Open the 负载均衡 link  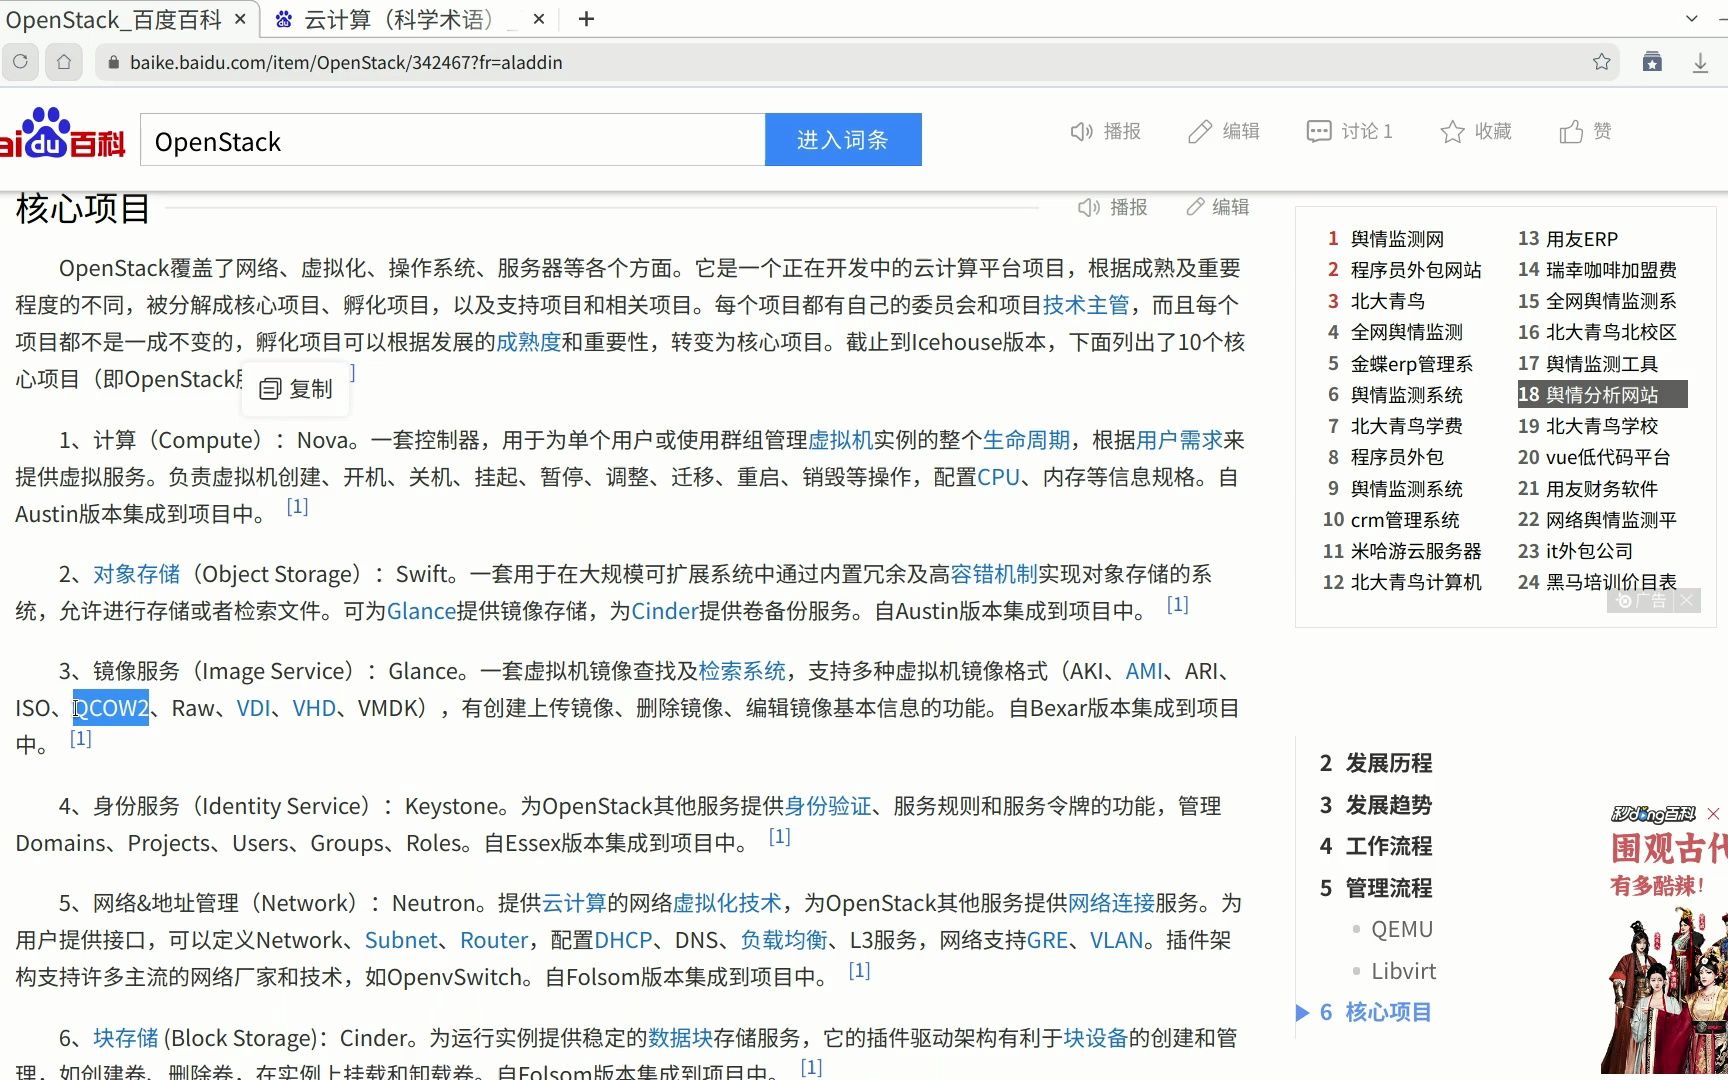tap(784, 940)
